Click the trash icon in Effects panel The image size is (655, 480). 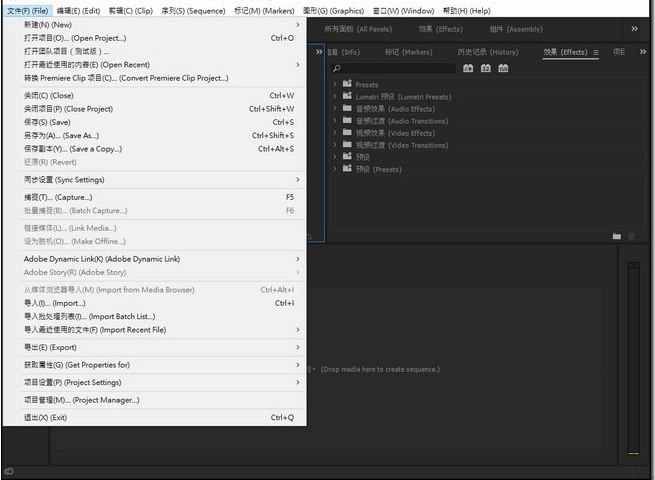pyautogui.click(x=631, y=236)
